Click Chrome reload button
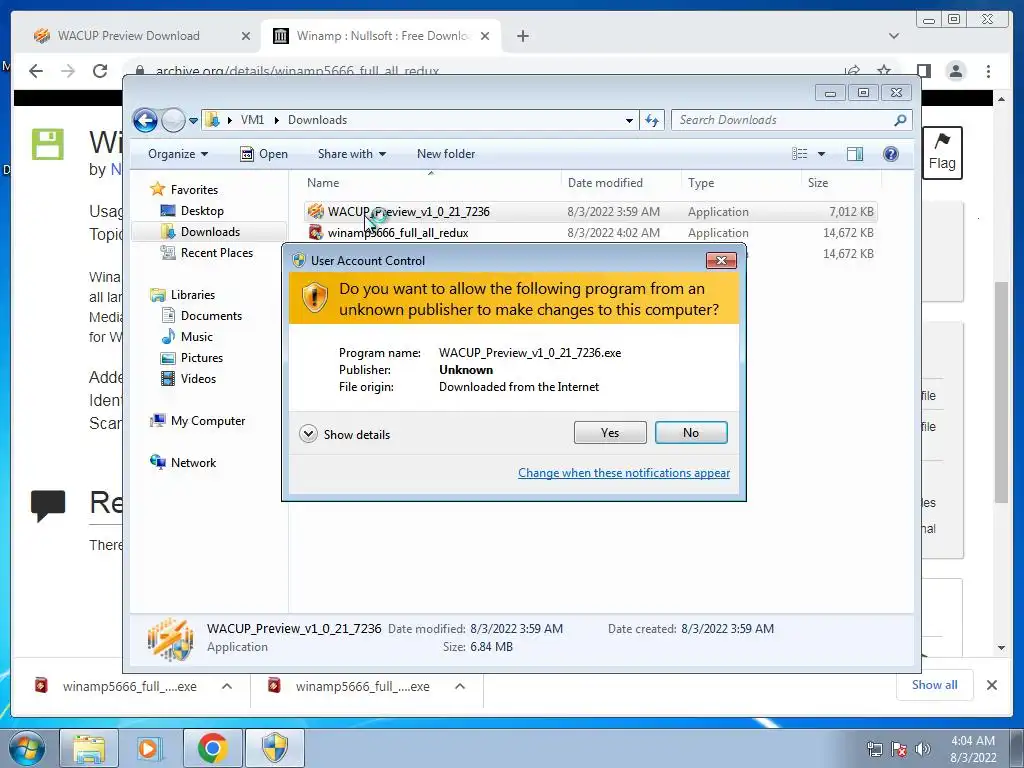Screen dimensions: 1024x768 99,71
